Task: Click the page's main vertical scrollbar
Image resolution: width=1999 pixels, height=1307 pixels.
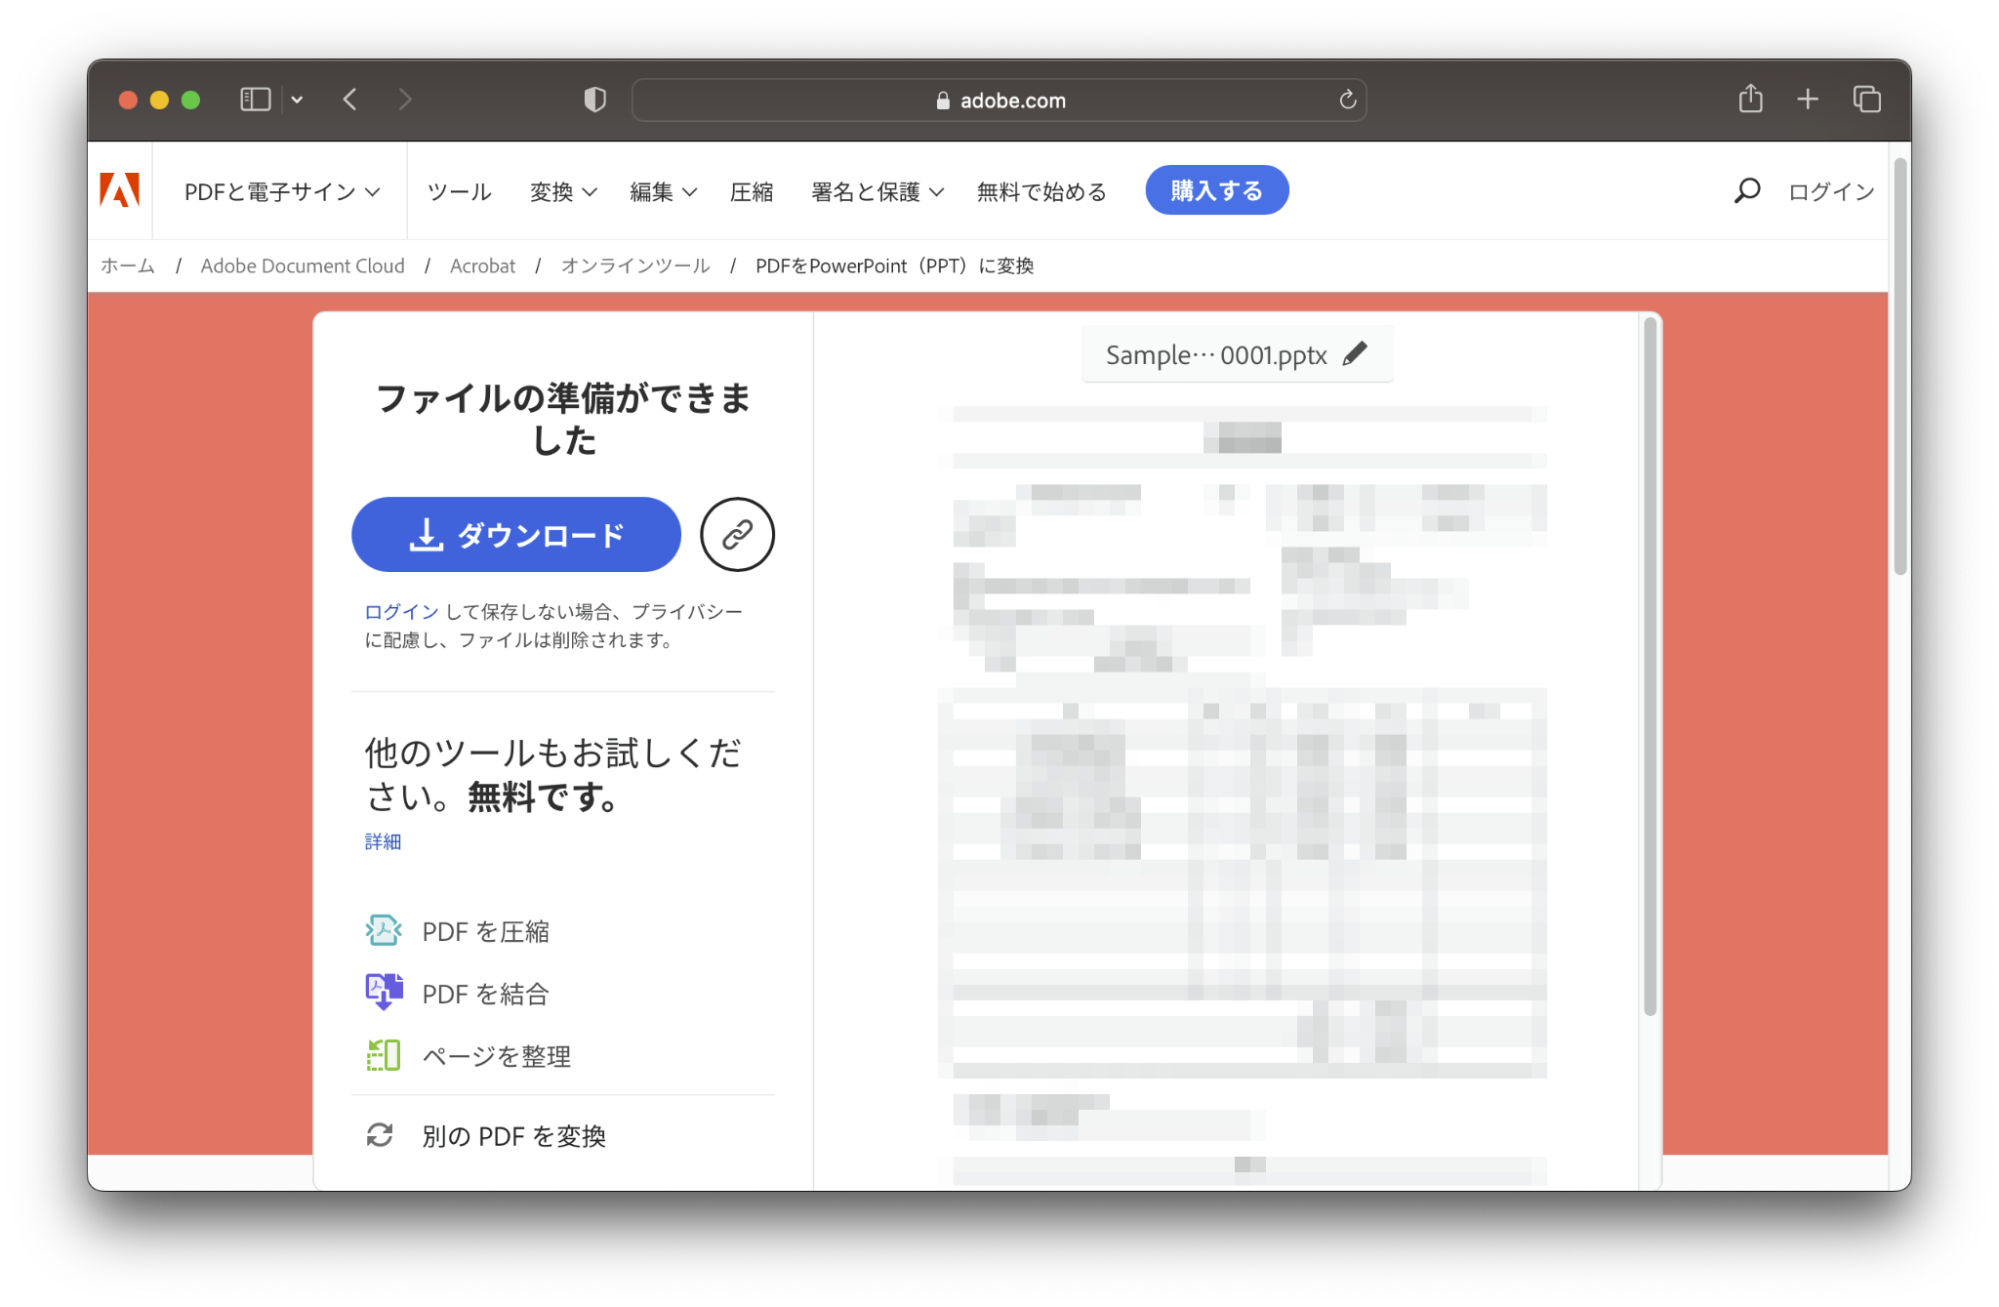Action: 1900,366
